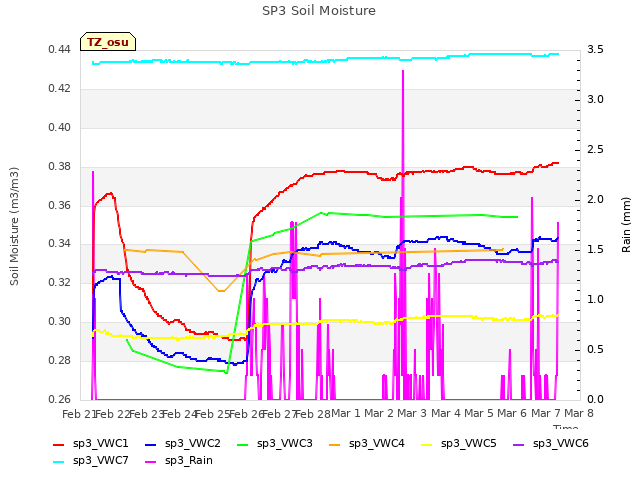Click the purple sp3_VWC6 legend line swatch

point(519,444)
